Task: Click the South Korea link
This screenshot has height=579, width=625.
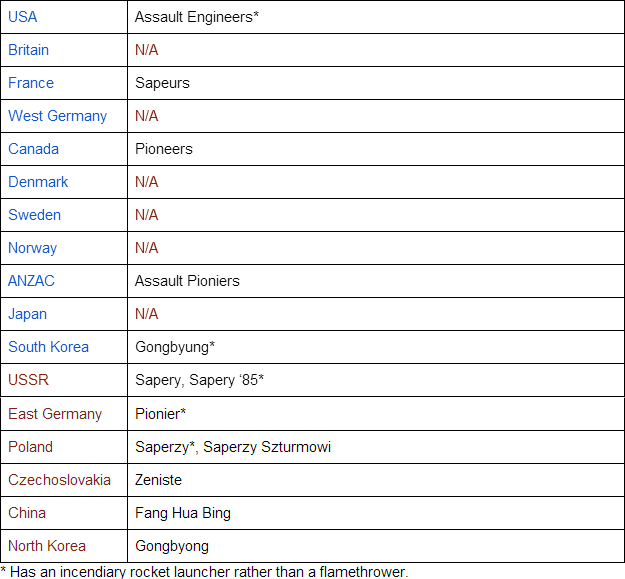Action: tap(48, 347)
